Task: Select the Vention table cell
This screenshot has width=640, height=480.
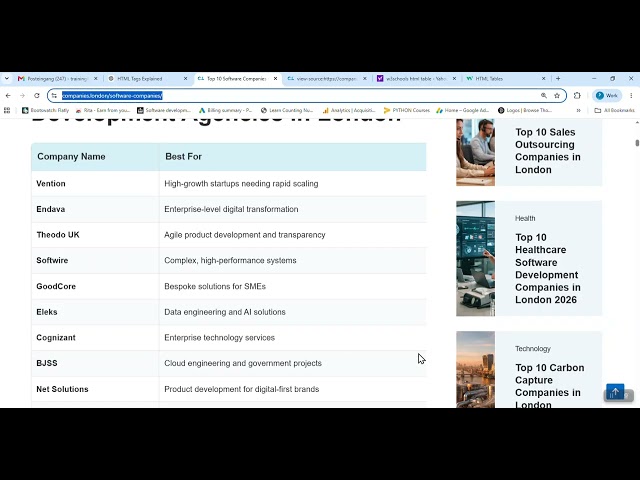Action: coord(95,184)
